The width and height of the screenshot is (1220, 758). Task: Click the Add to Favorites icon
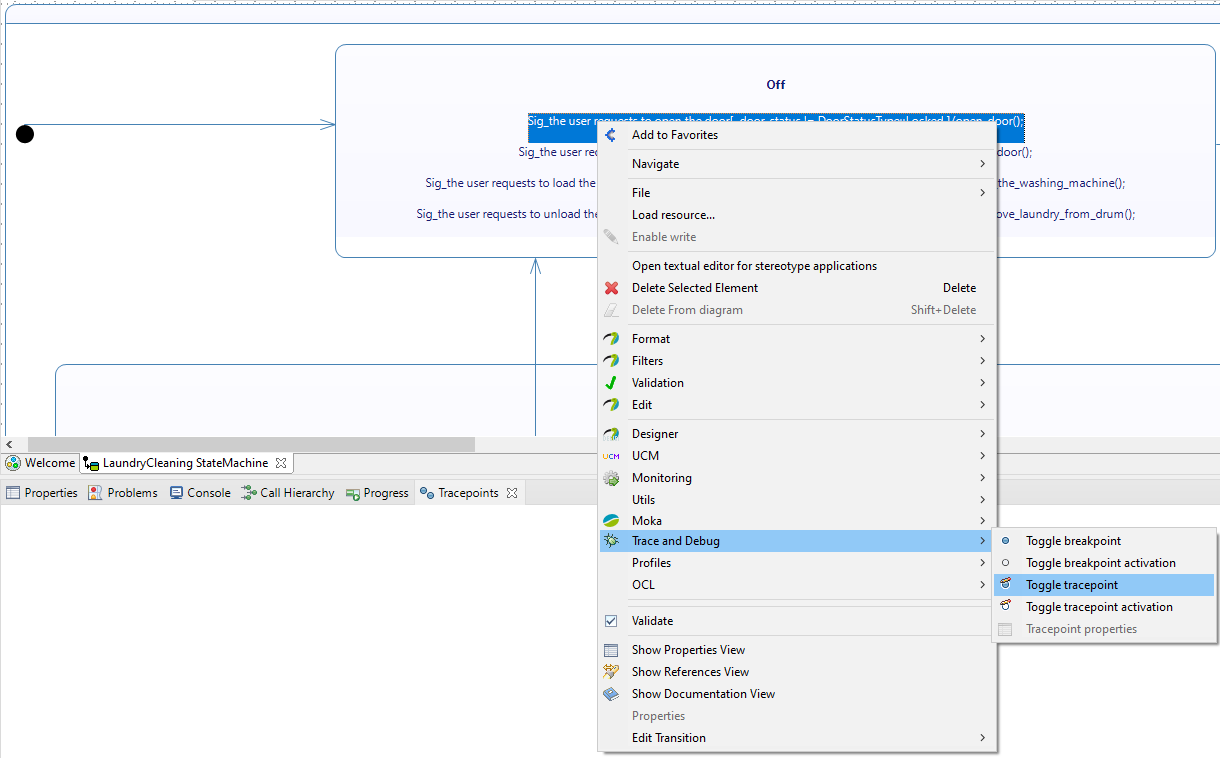pyautogui.click(x=611, y=135)
